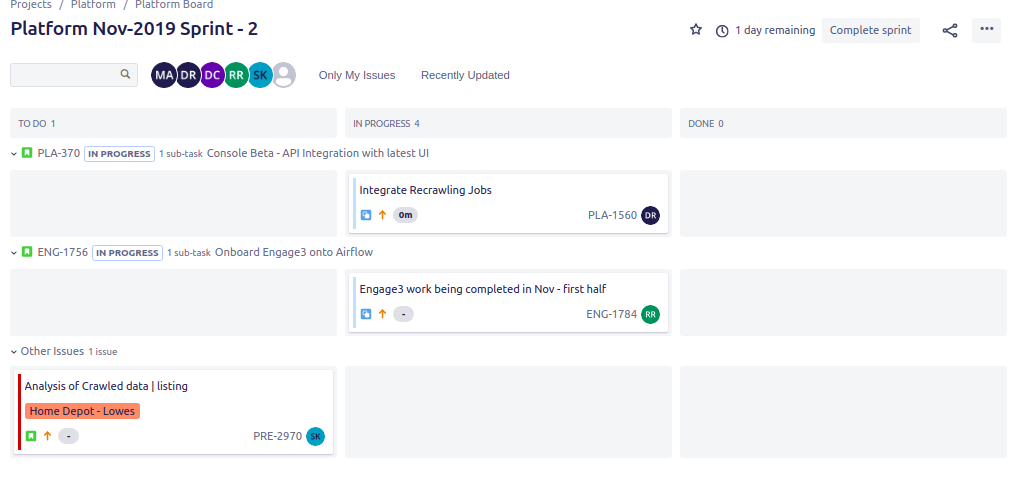Filter by DC avatar

click(x=212, y=75)
